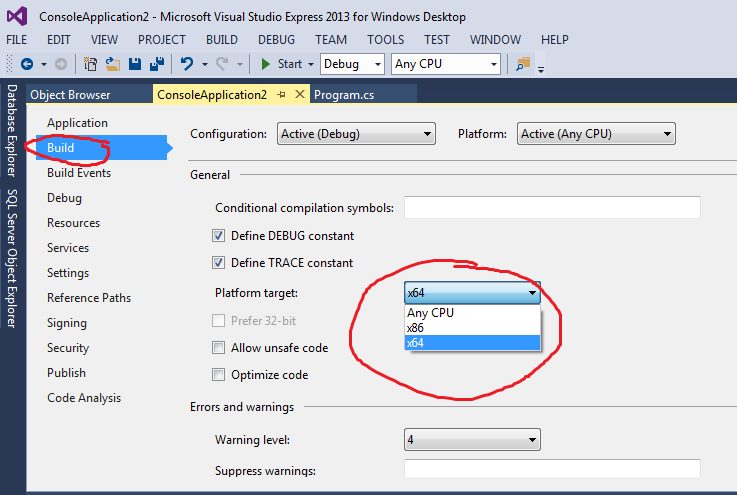
Task: Go to the Signing settings page
Action: click(x=67, y=323)
